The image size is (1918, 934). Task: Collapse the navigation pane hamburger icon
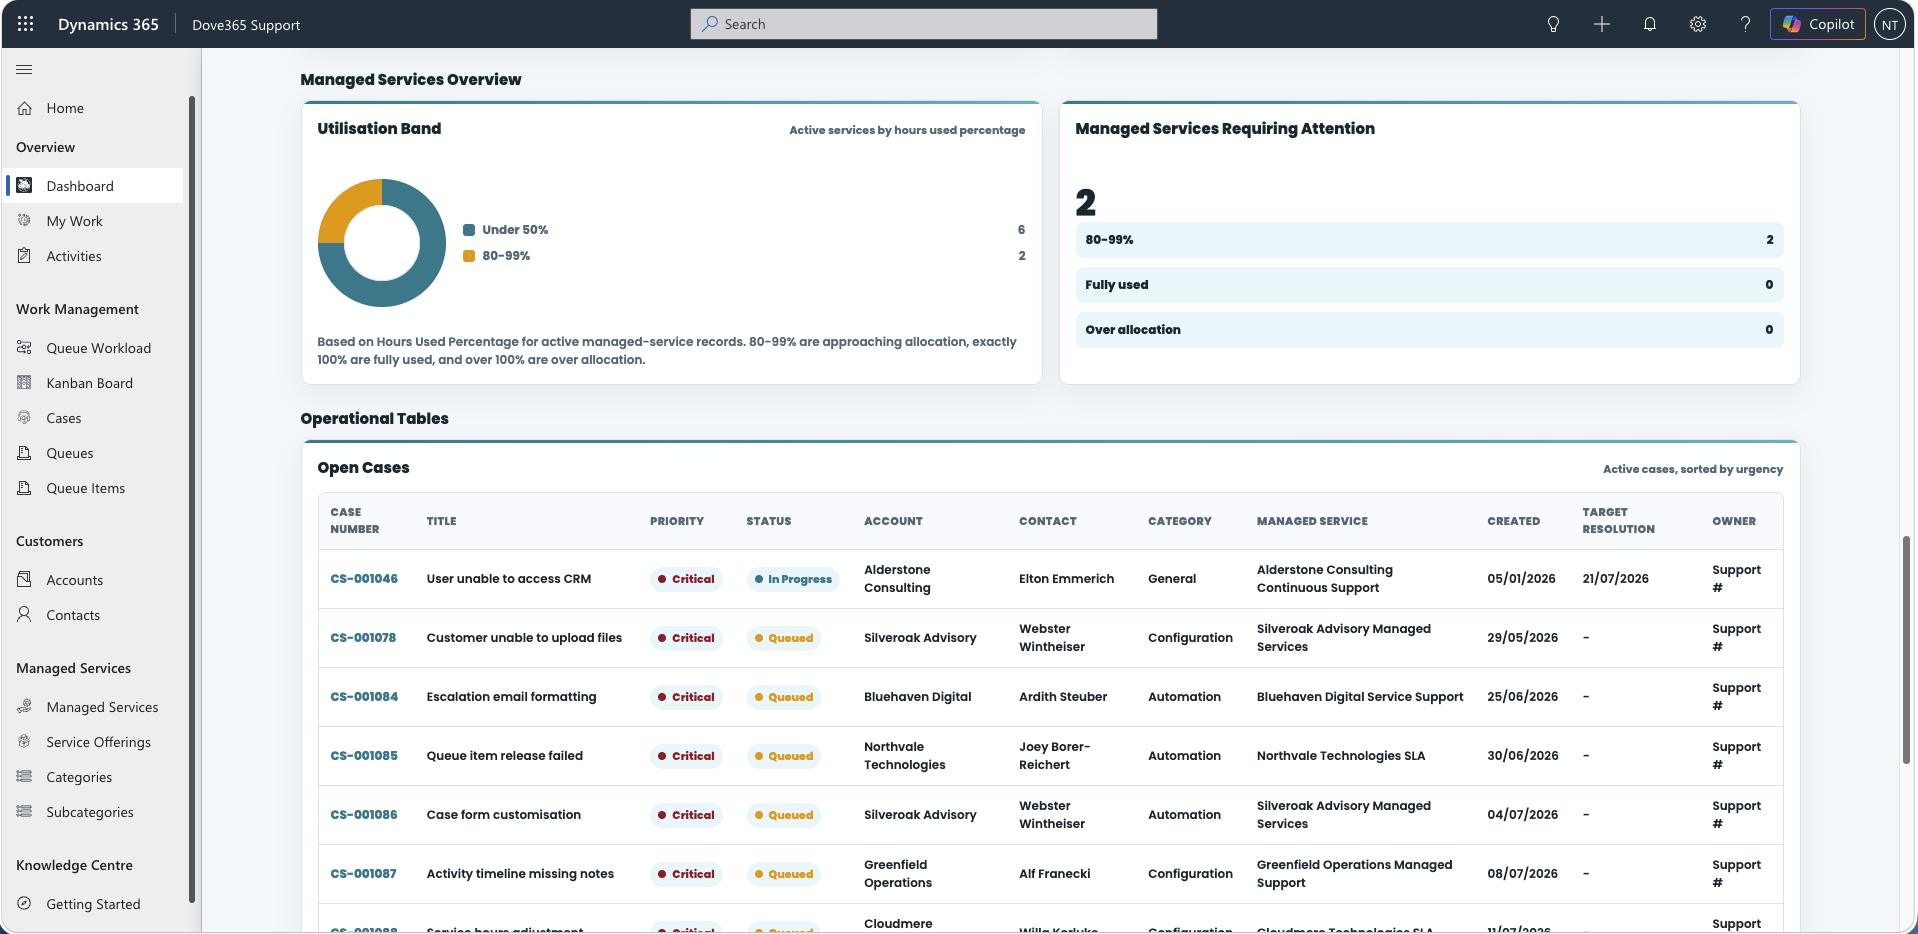click(24, 69)
